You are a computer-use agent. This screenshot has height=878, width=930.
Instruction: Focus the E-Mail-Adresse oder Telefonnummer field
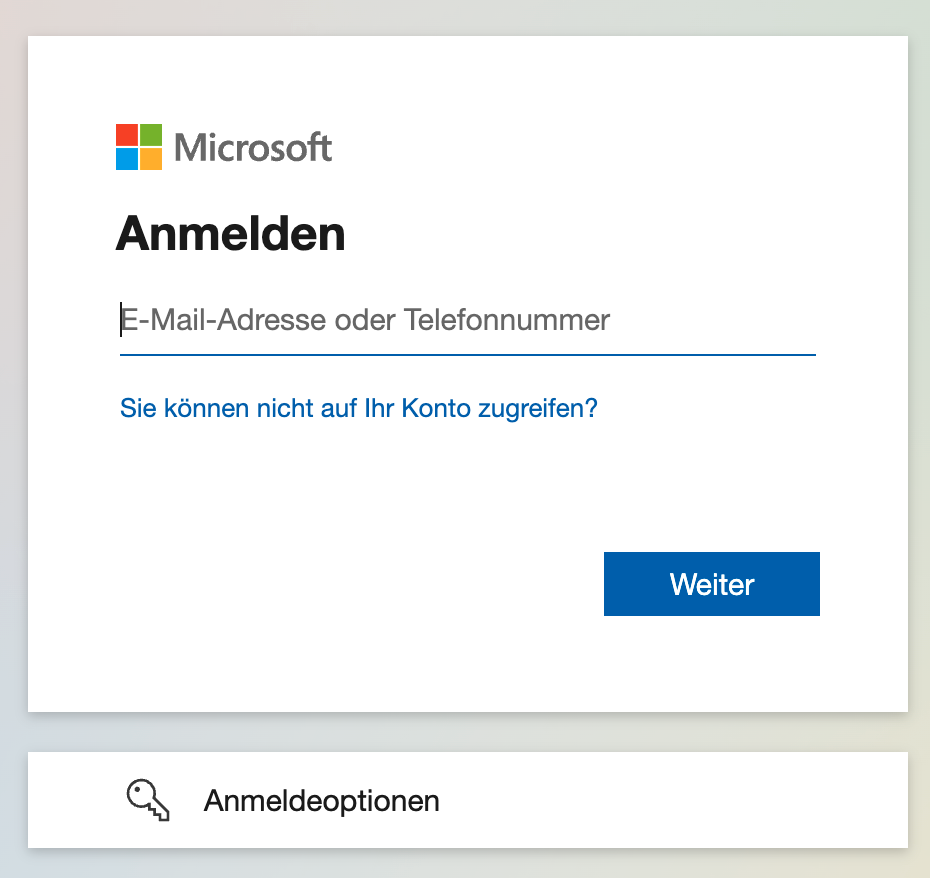468,320
